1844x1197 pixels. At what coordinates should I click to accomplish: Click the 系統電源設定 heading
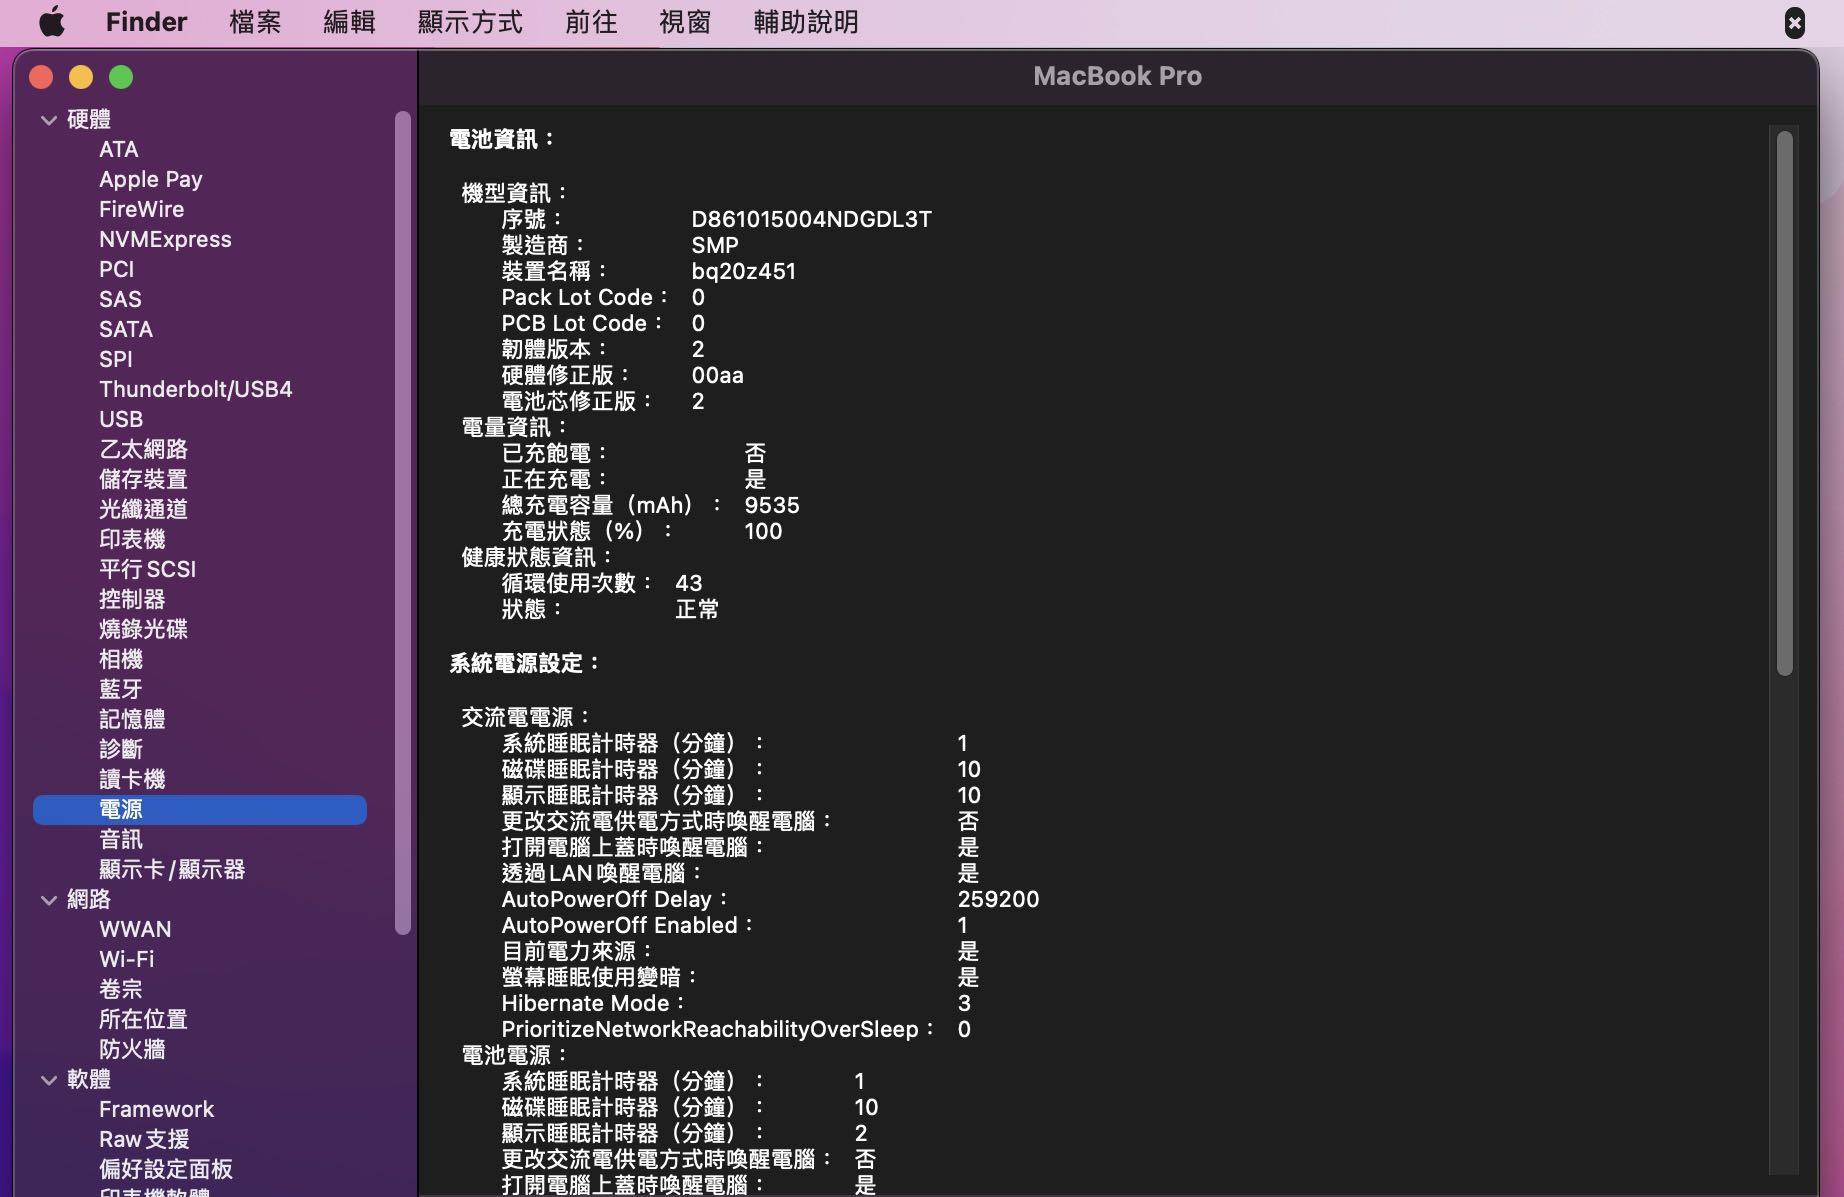(525, 663)
